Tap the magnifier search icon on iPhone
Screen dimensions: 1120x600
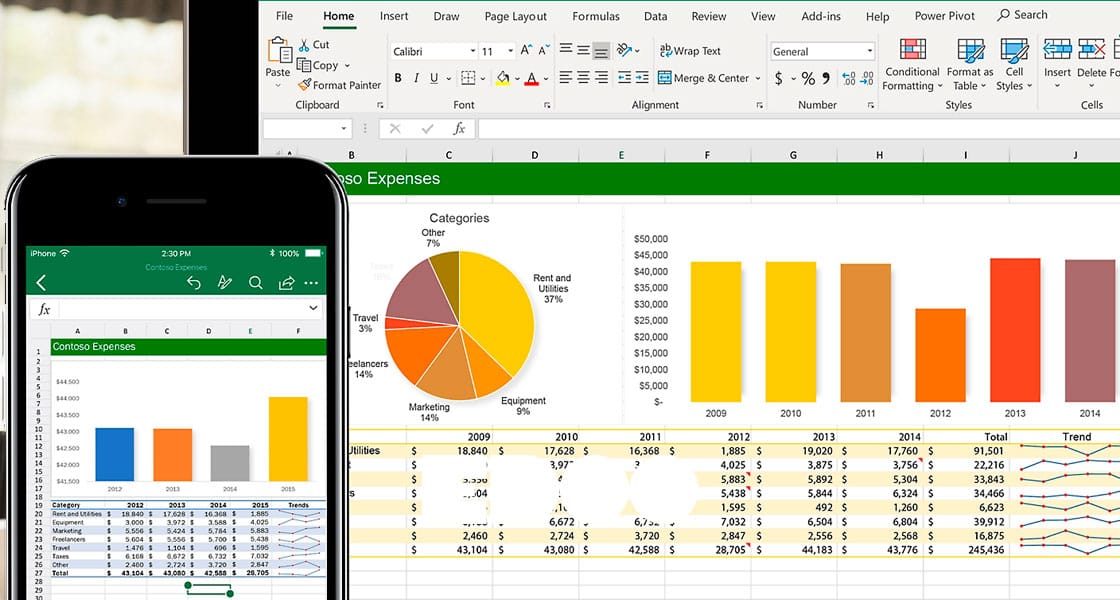tap(255, 283)
